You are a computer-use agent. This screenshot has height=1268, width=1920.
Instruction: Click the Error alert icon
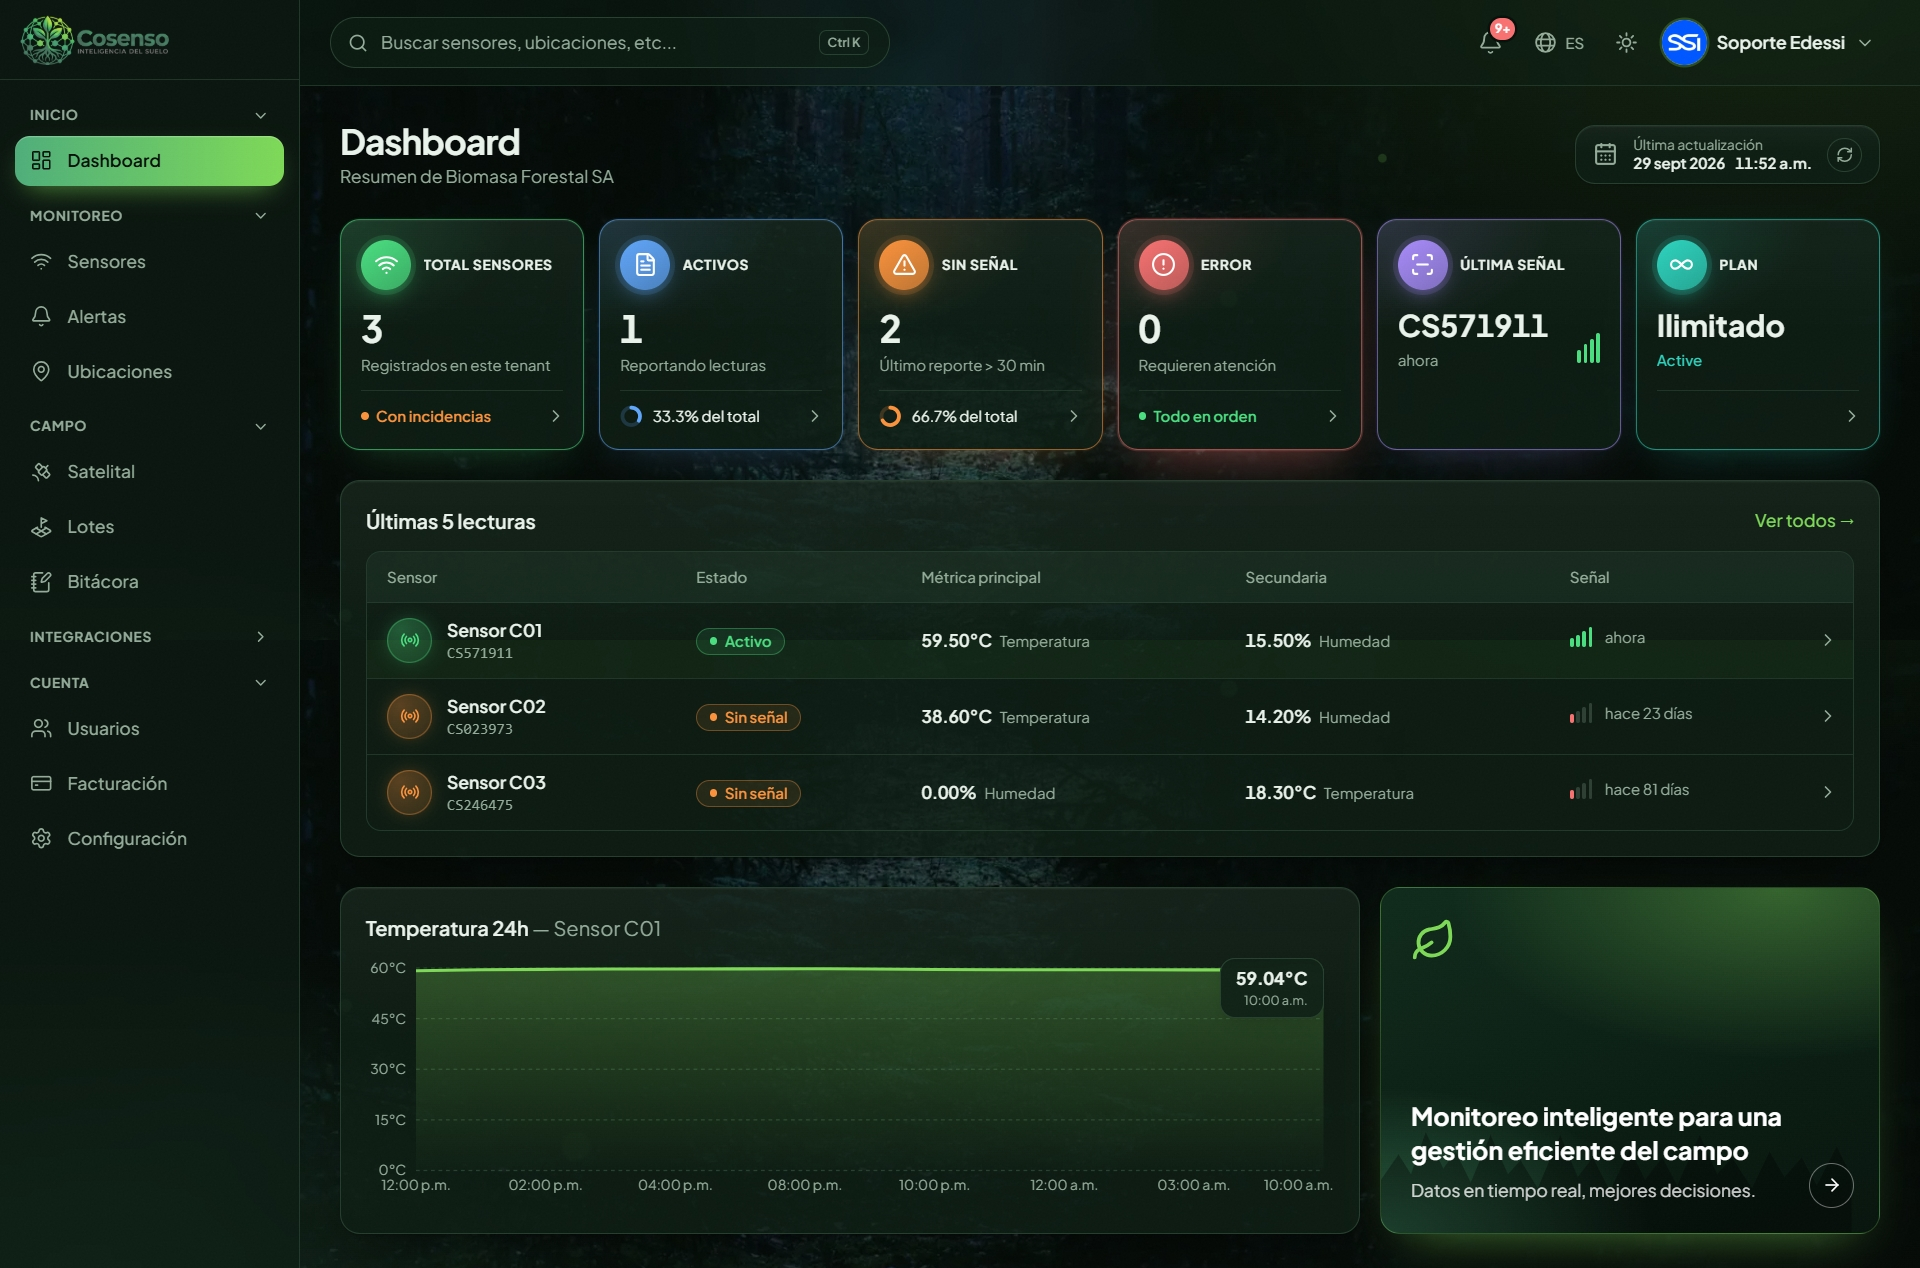pyautogui.click(x=1163, y=265)
